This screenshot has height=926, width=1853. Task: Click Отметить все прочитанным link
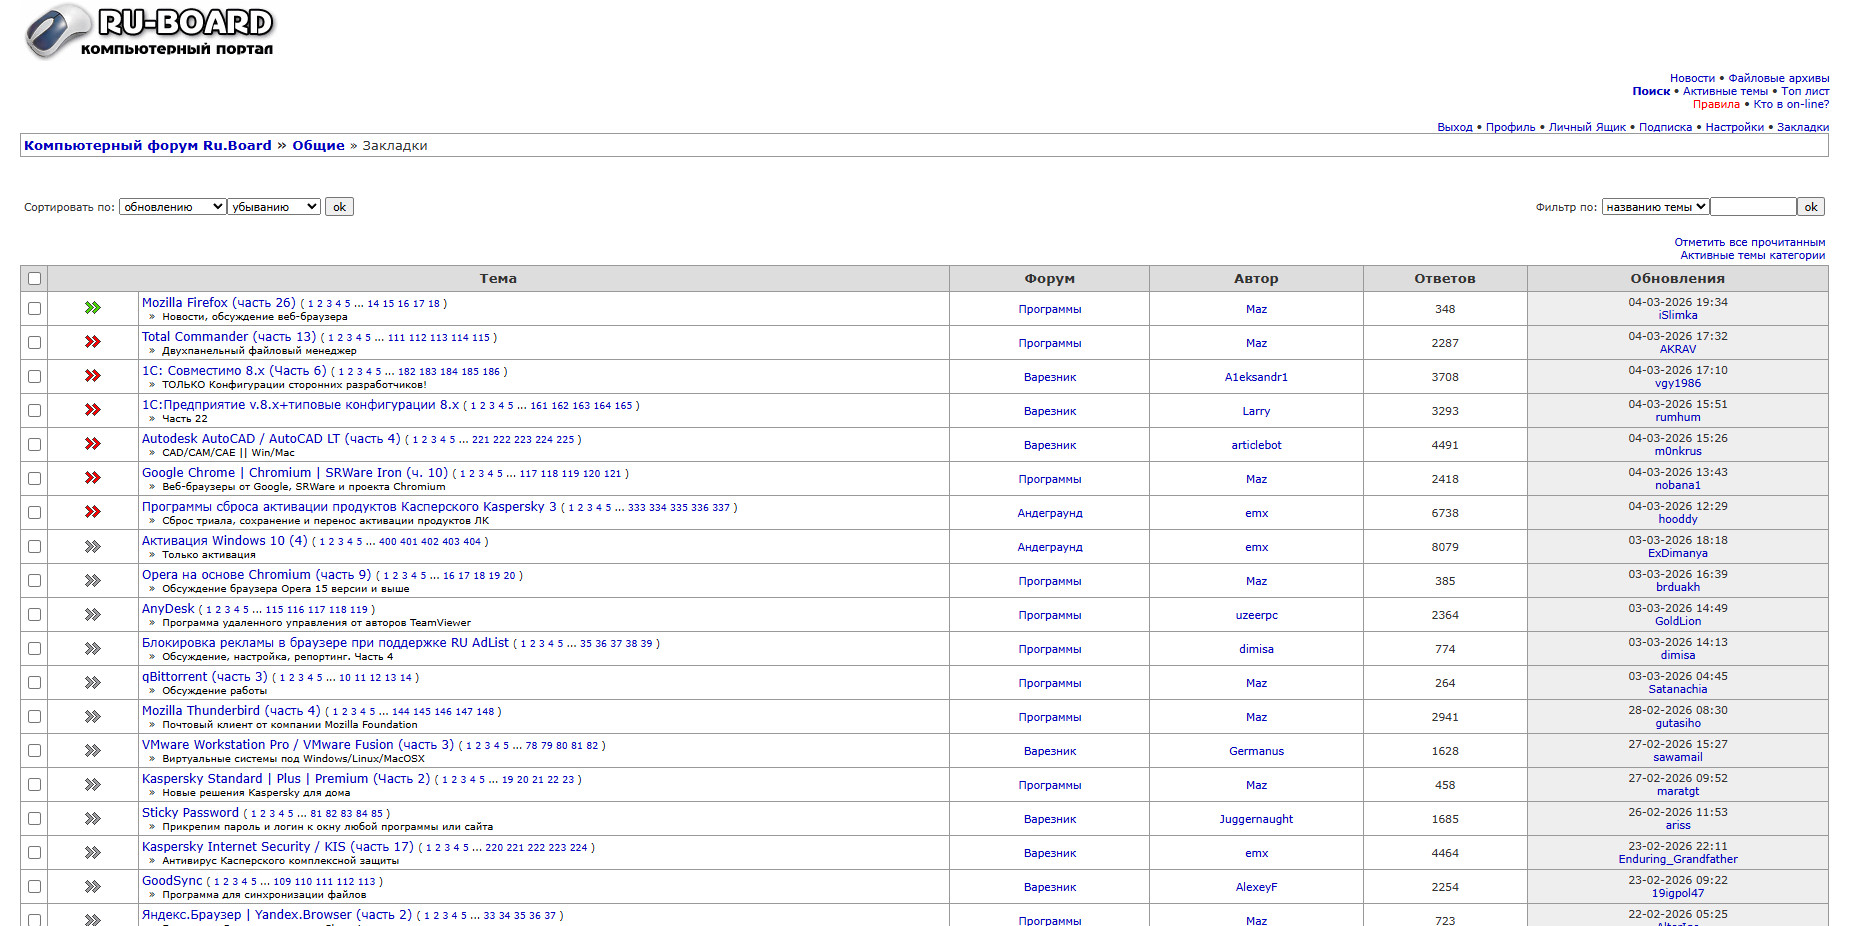(x=1749, y=242)
